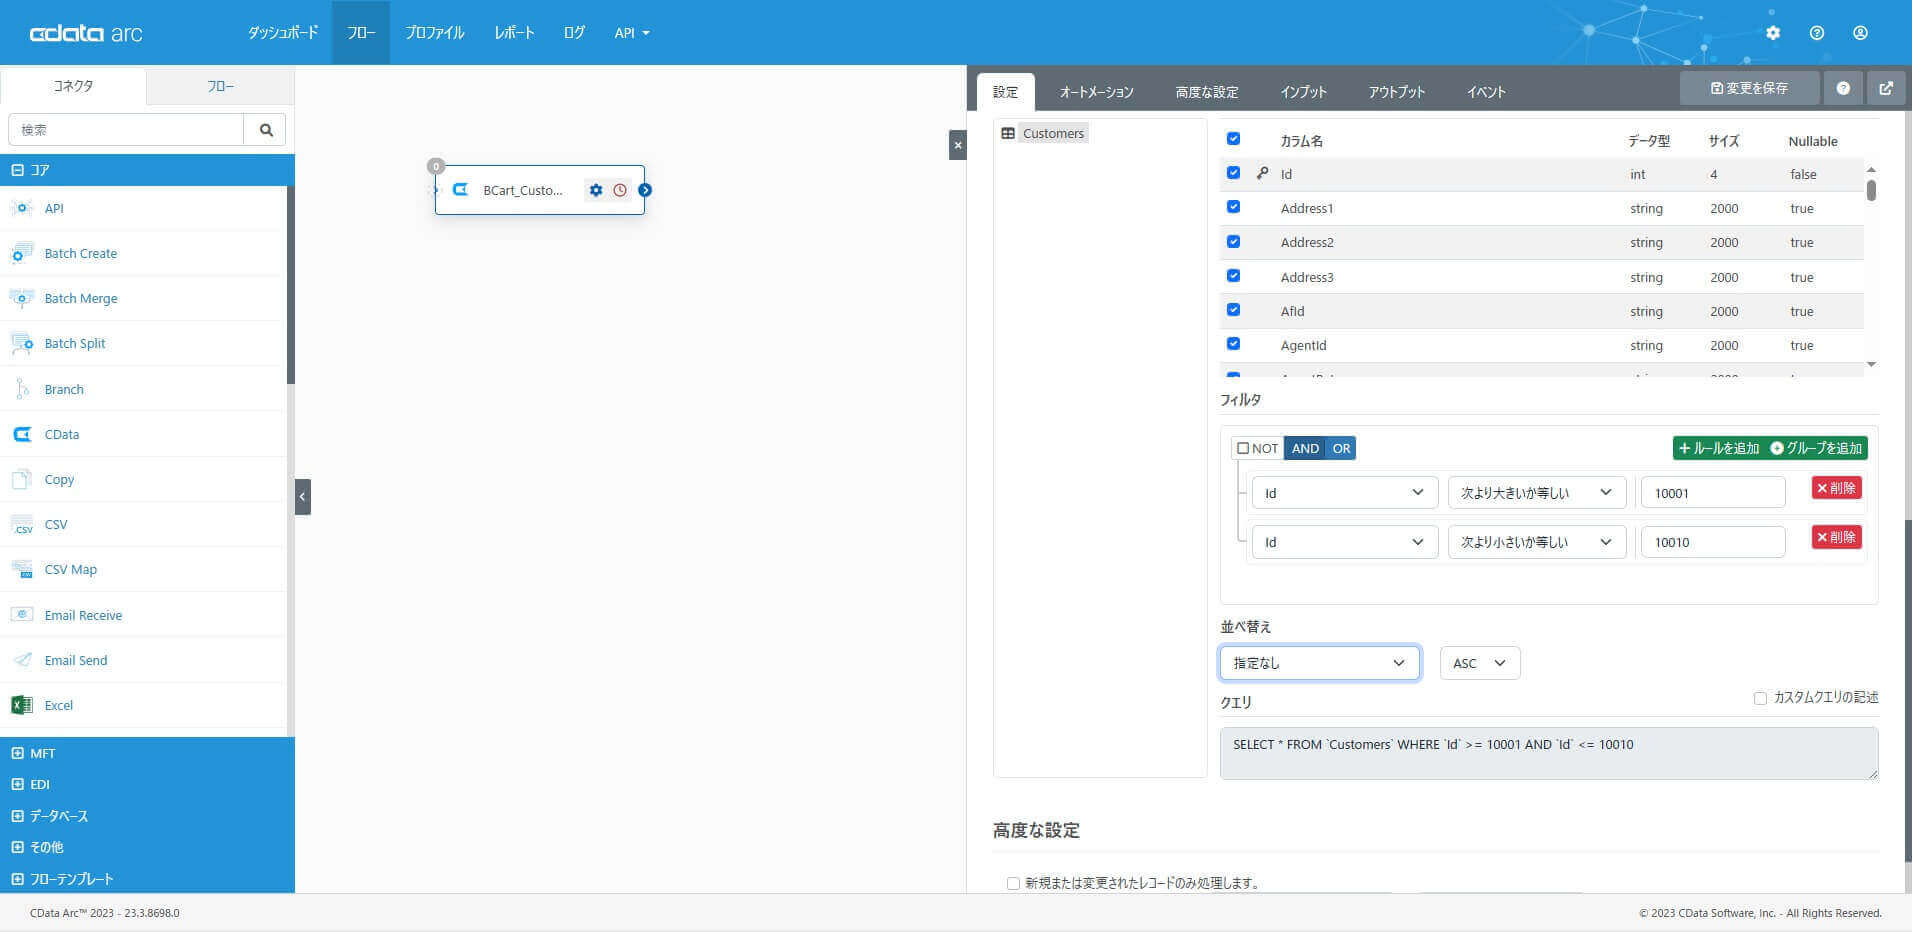This screenshot has width=1912, height=932.
Task: Uncheck the Address1 column checkbox
Action: 1233,207
